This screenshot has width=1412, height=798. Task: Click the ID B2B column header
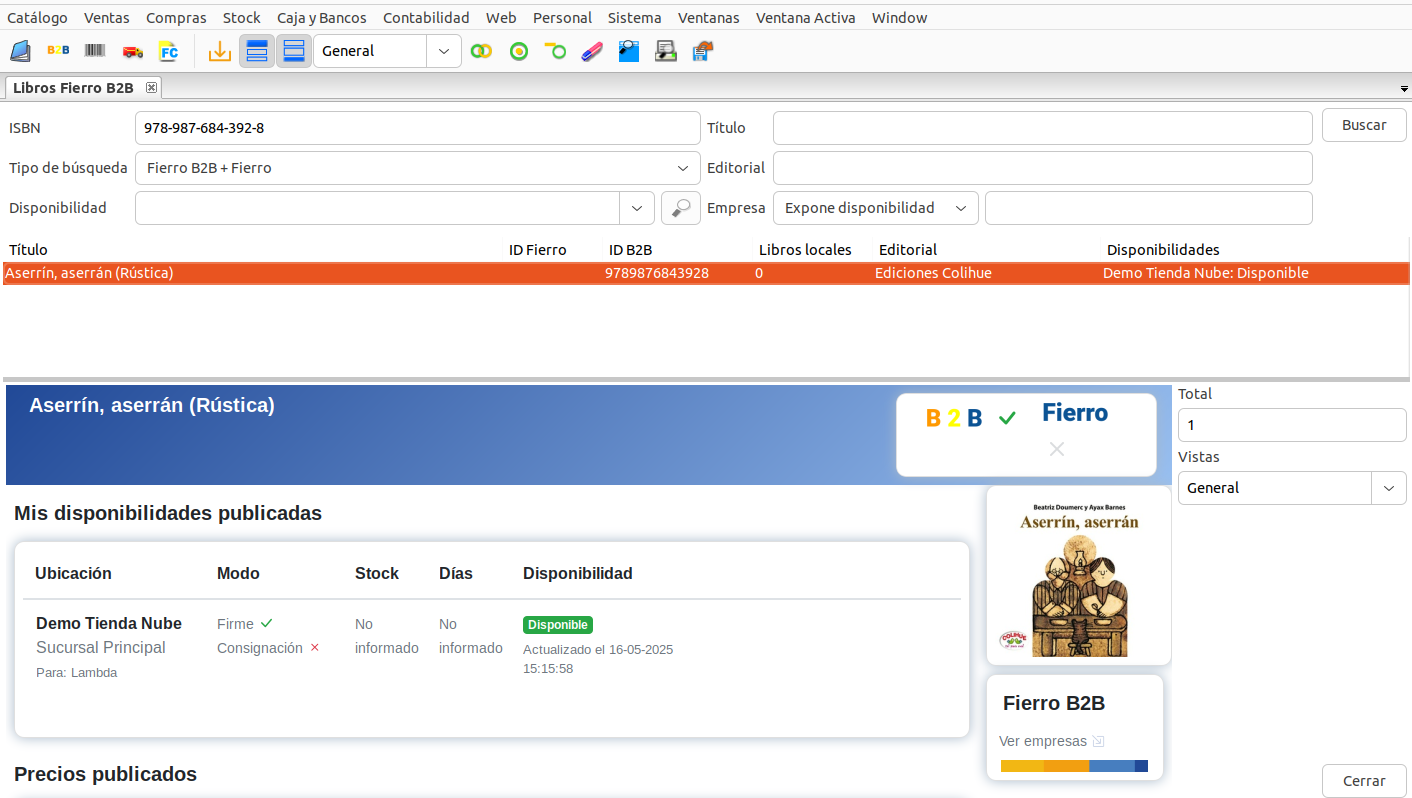coord(631,250)
